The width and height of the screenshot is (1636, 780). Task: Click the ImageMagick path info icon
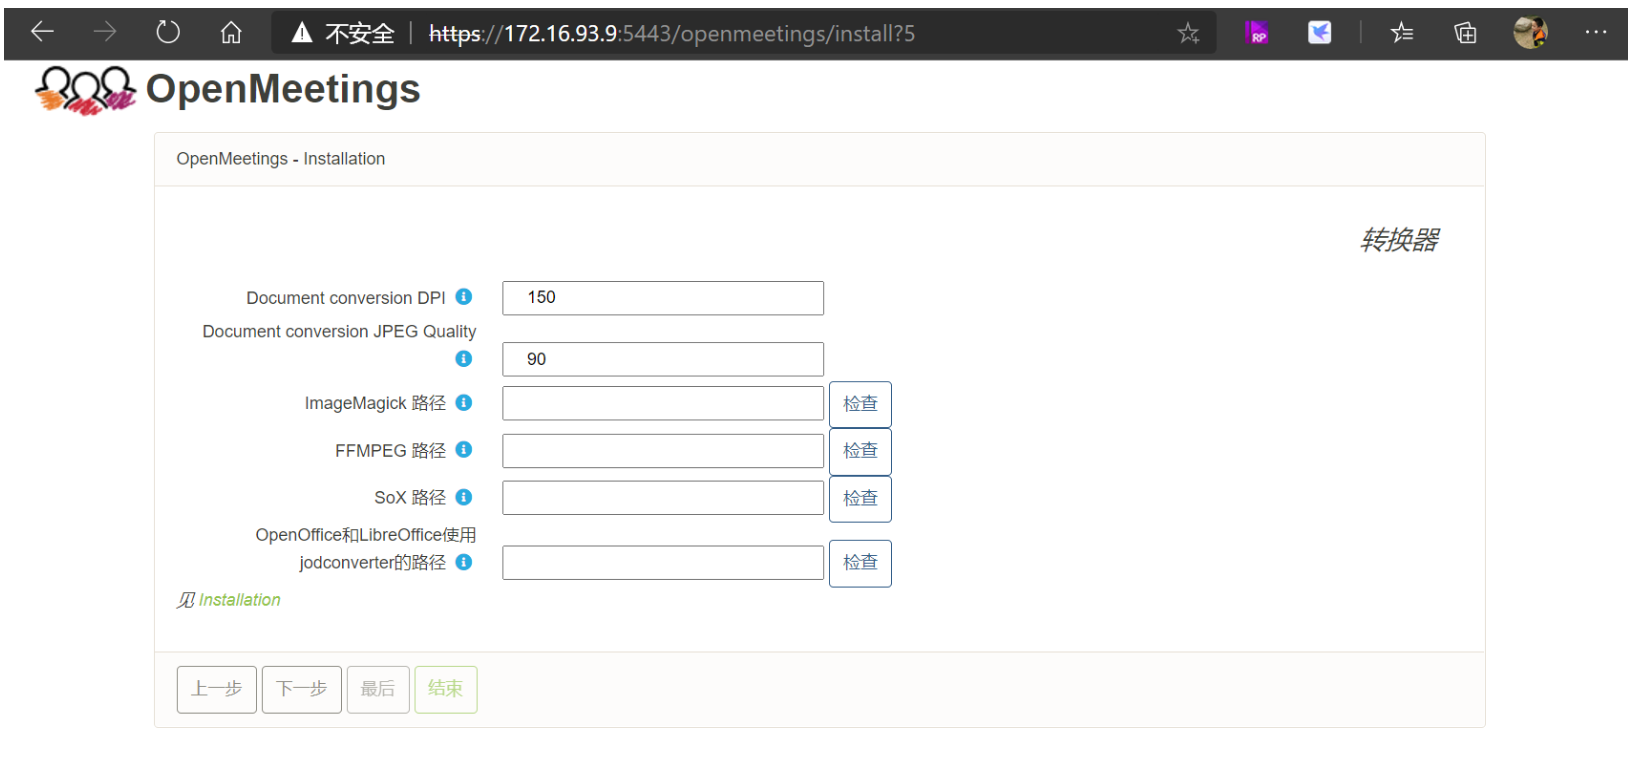(463, 403)
